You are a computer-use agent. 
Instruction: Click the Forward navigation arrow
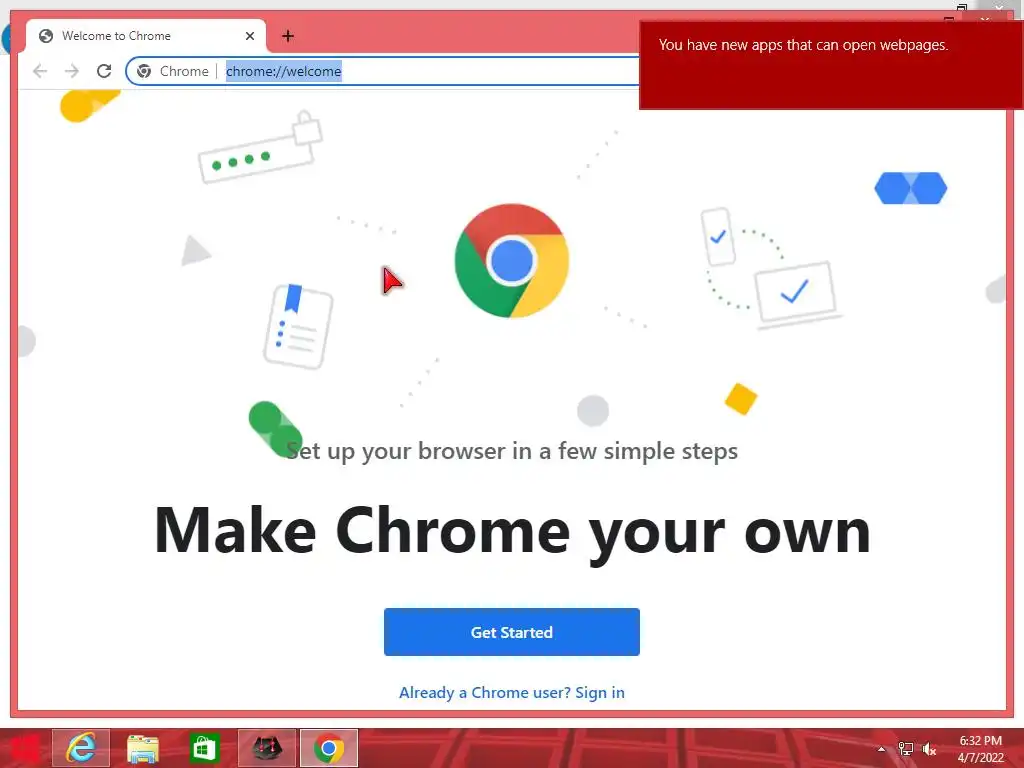(x=72, y=71)
